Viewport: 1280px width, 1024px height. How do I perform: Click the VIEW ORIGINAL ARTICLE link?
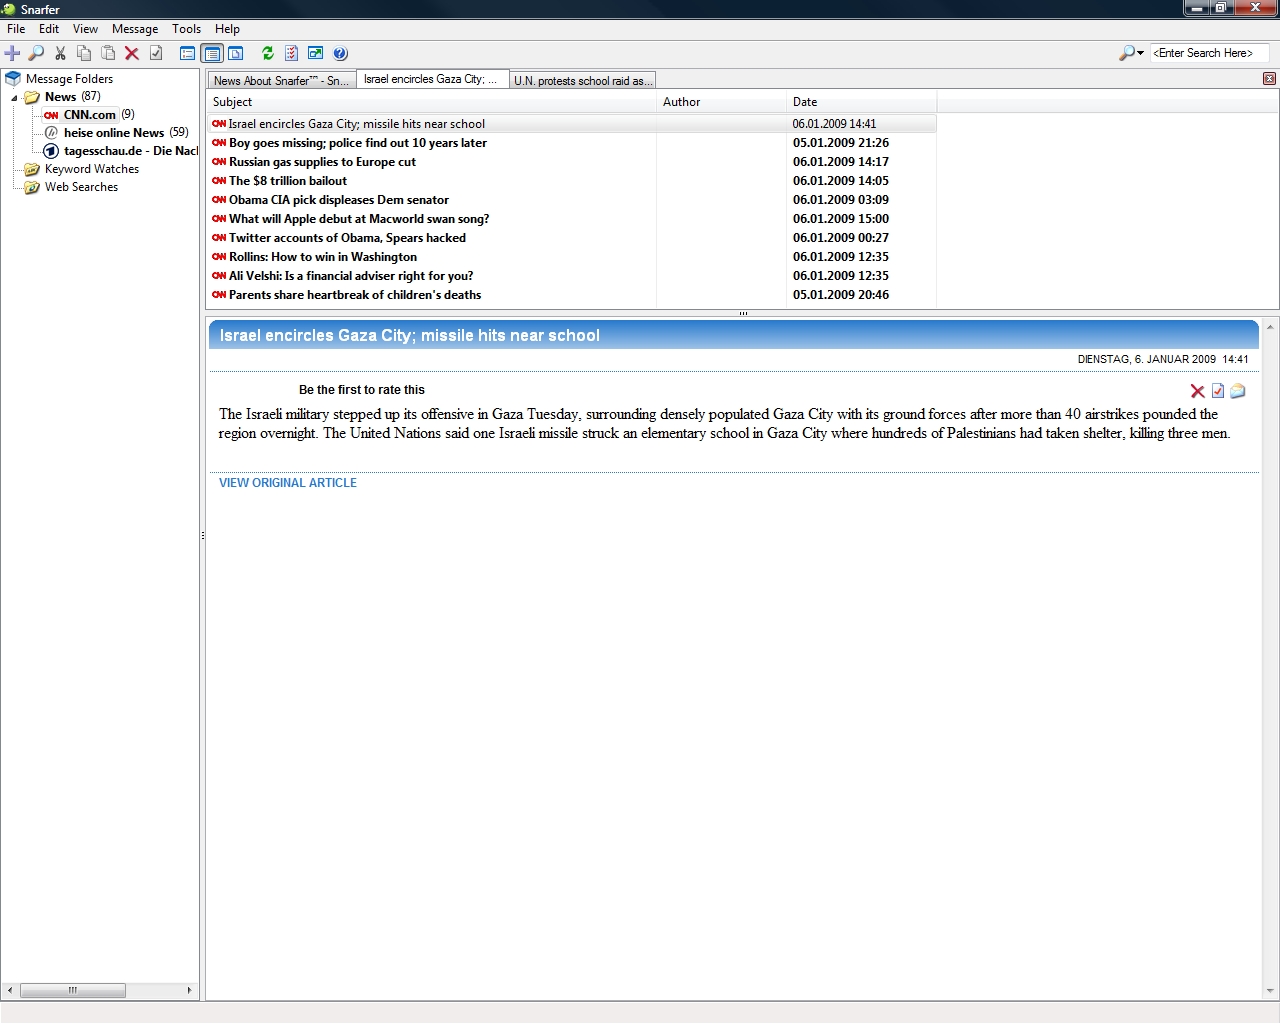(x=288, y=483)
